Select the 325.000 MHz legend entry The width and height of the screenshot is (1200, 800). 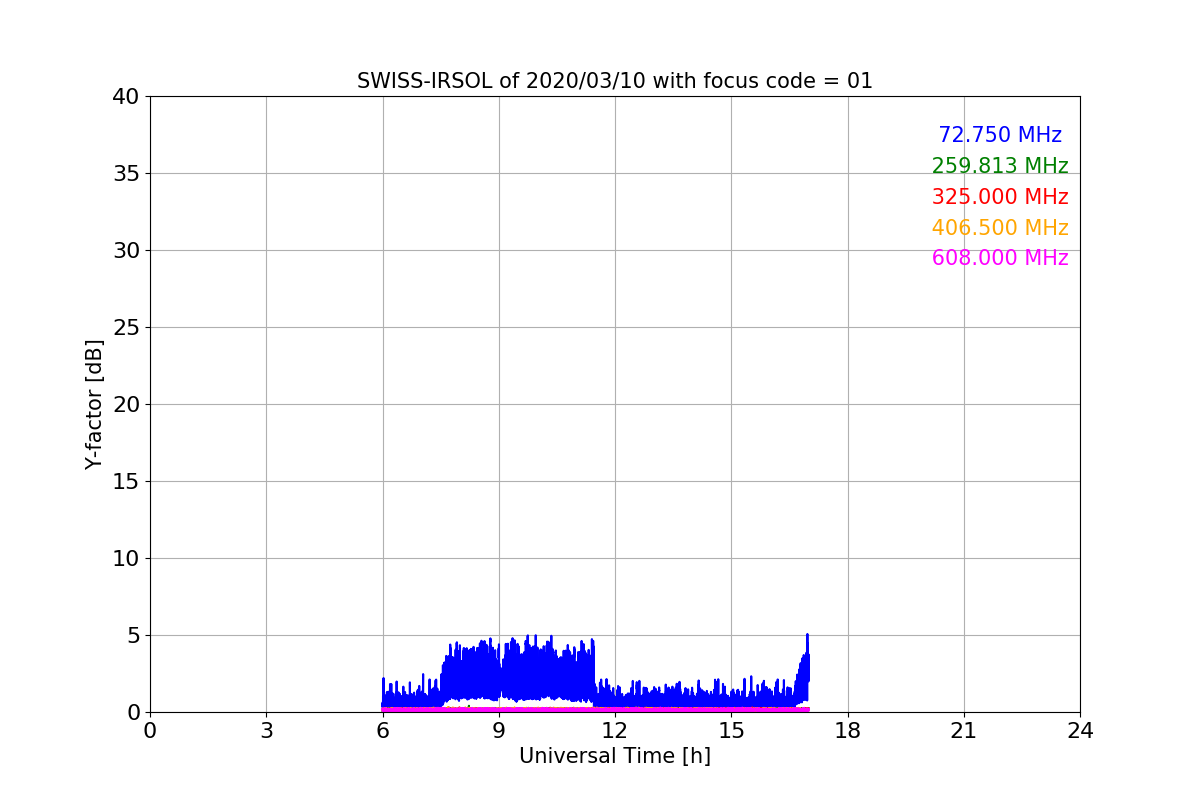point(1000,197)
